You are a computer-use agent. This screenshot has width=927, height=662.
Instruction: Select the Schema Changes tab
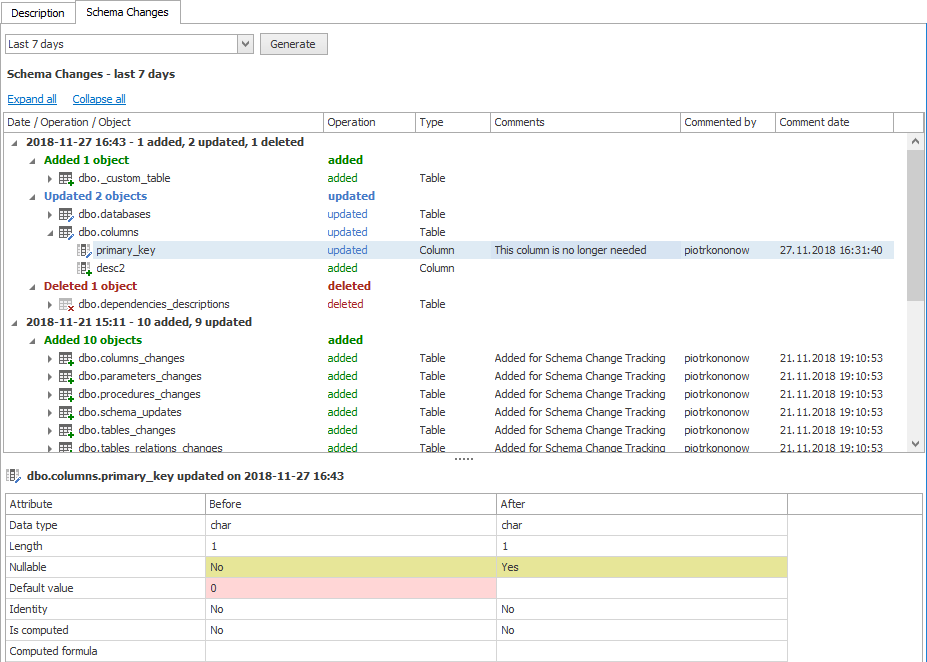point(127,13)
